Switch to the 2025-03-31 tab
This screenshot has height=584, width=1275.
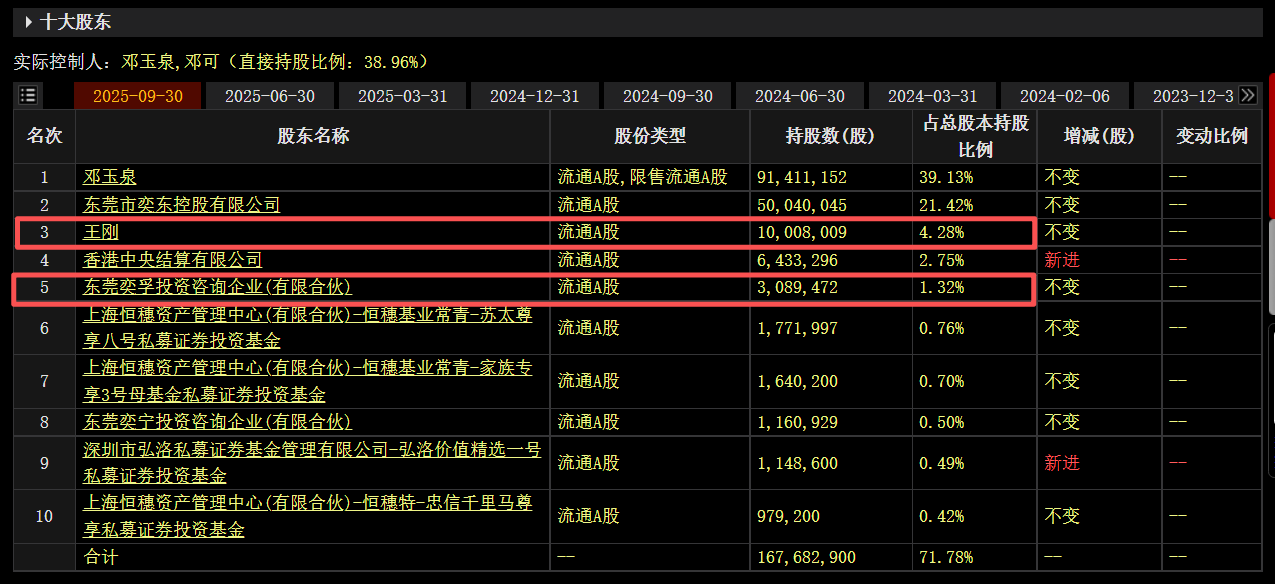[403, 96]
